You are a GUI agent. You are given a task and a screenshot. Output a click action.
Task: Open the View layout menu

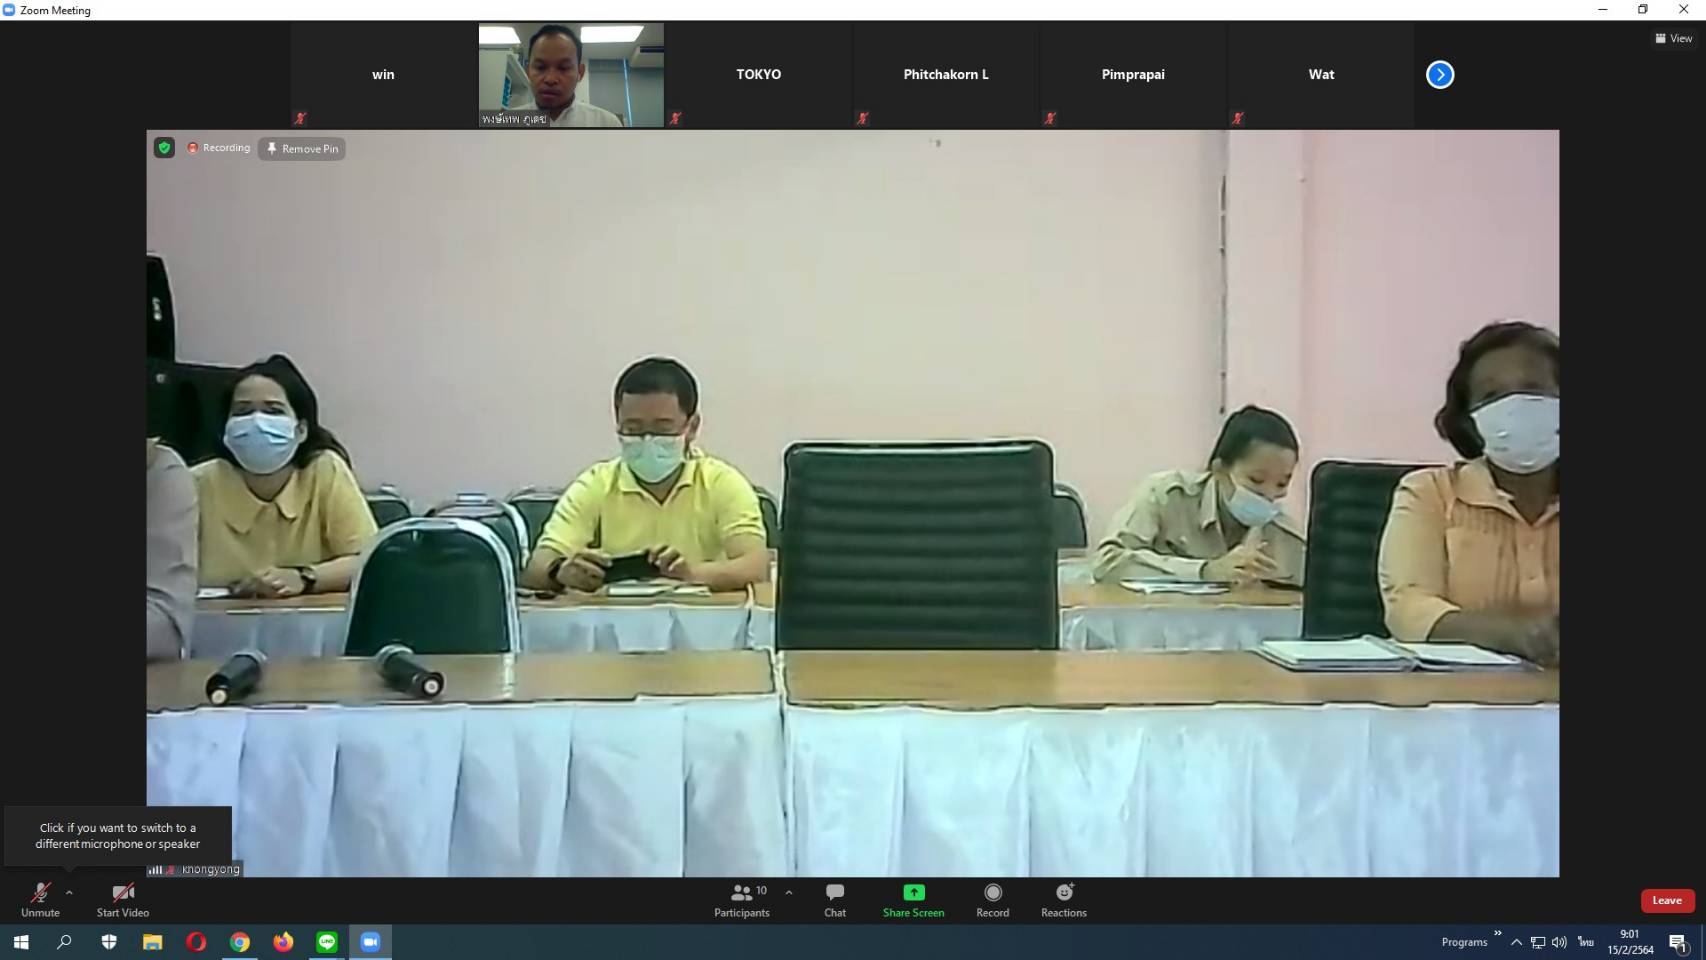(x=1674, y=38)
